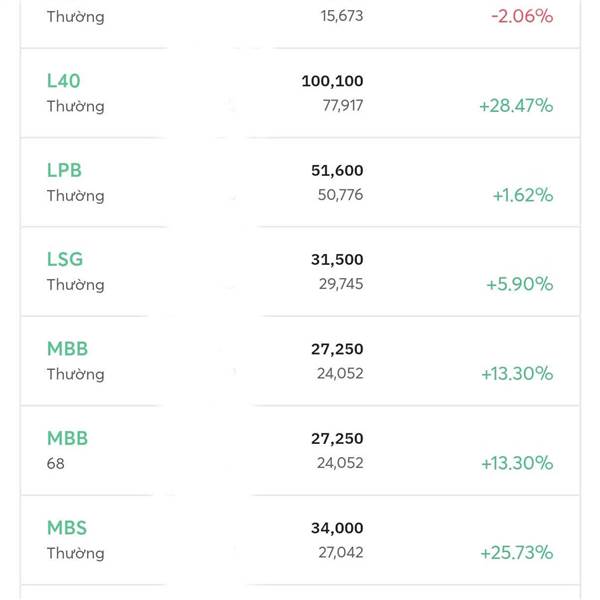Click the 68 sub-account label under MBB

click(55, 464)
